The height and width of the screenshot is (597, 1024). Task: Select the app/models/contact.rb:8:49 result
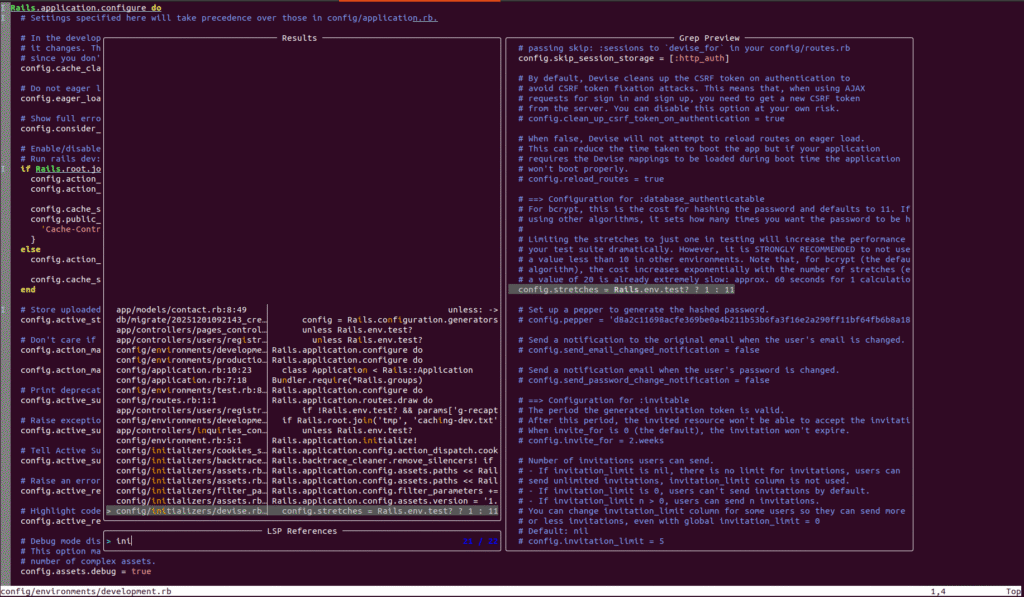click(181, 310)
